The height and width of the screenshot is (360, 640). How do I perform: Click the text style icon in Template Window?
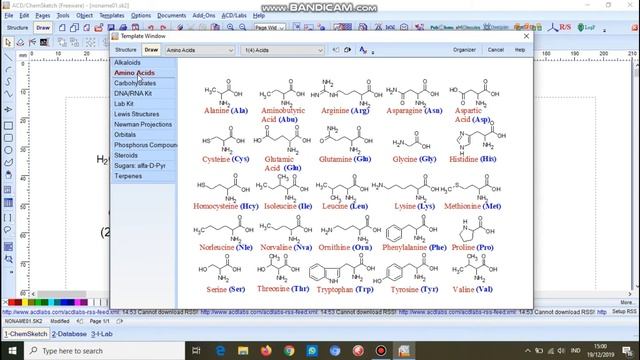pos(363,50)
